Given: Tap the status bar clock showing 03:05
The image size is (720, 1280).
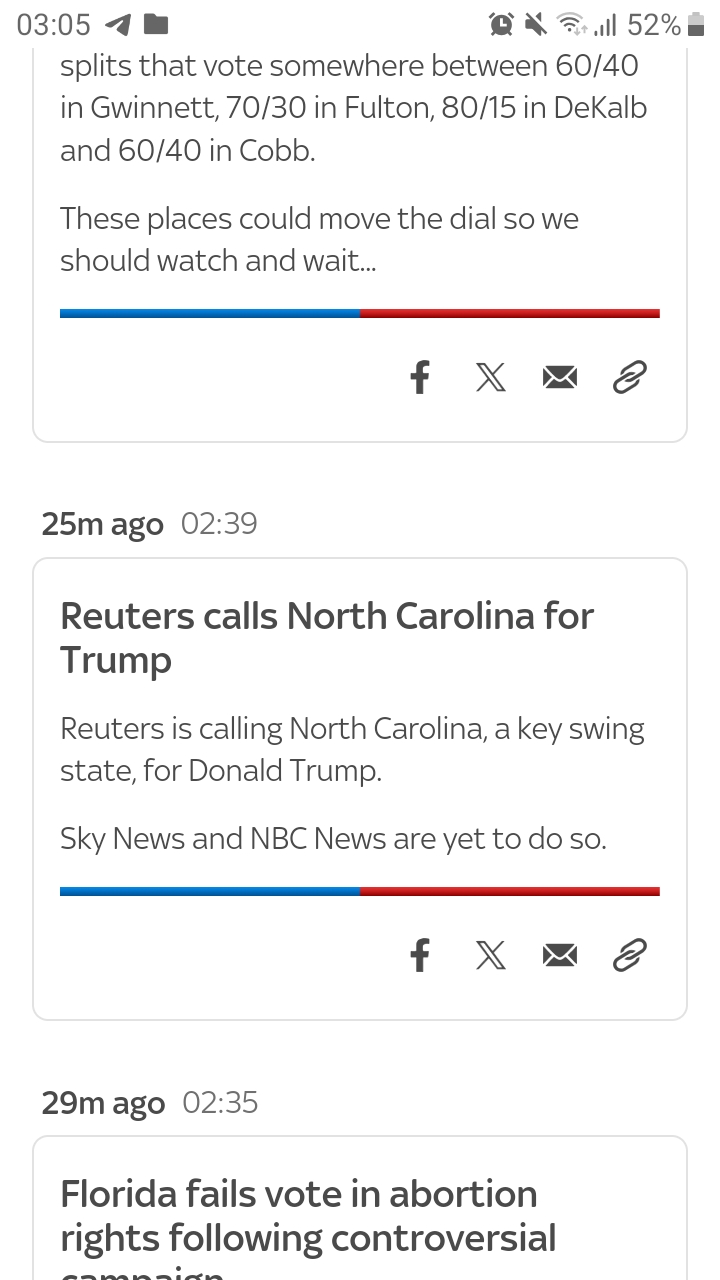Looking at the screenshot, I should click(54, 25).
